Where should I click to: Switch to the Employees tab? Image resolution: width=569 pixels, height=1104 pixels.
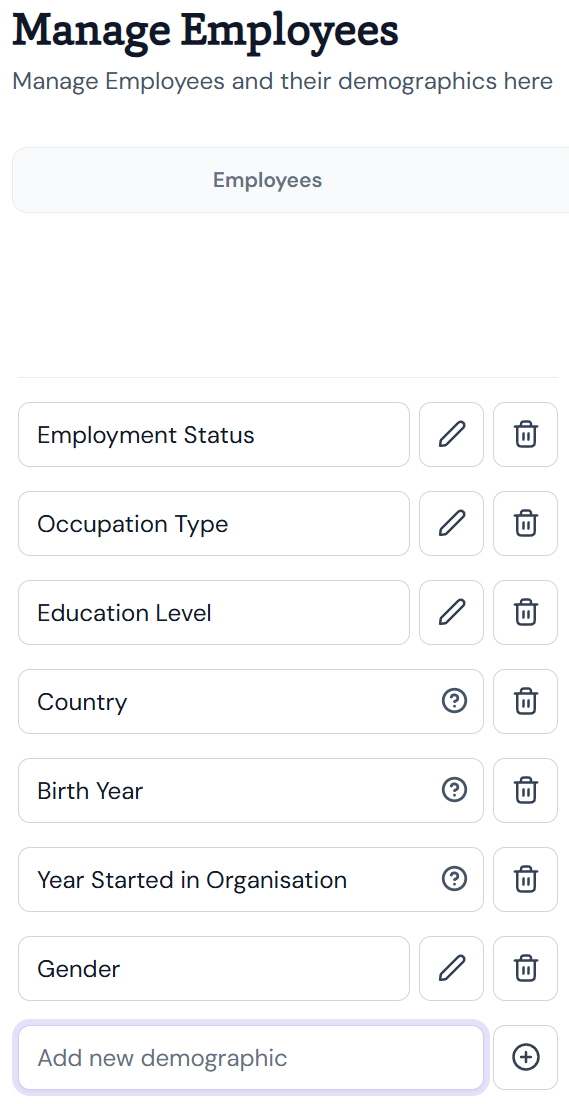coord(268,180)
